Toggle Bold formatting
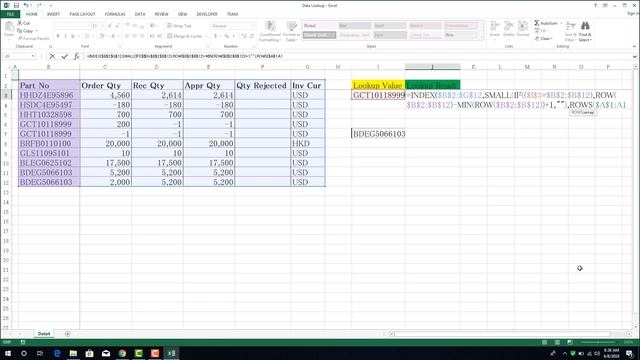Viewport: 640px width, 360px height. [x=58, y=36]
